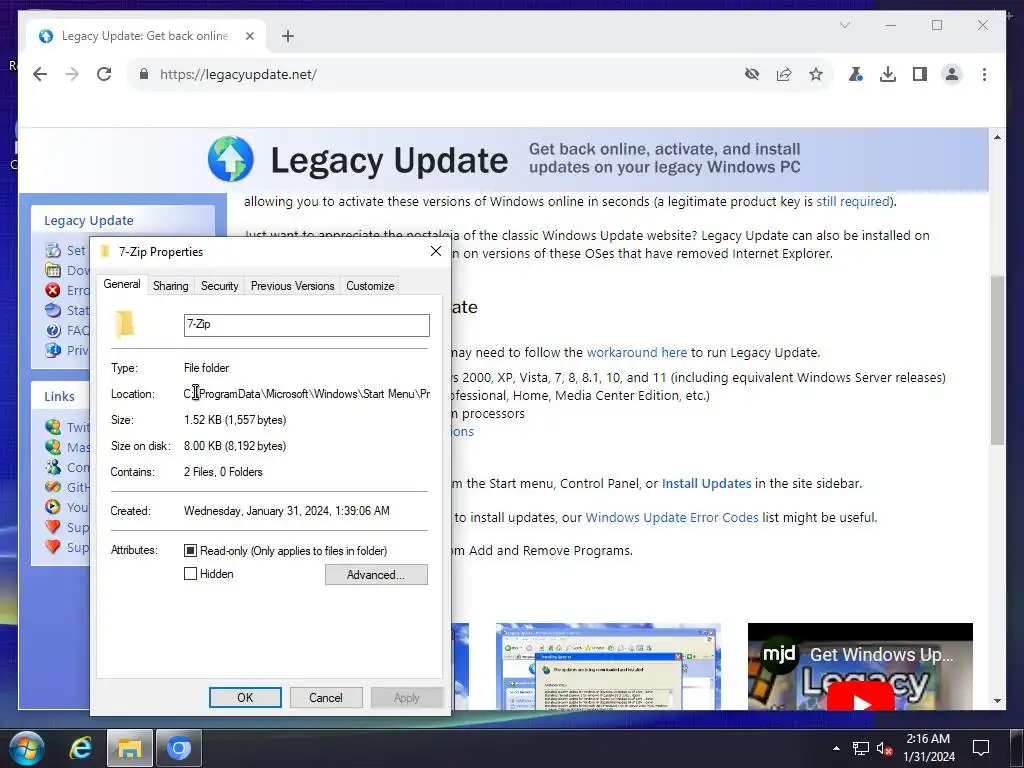Click the Status sidebar icon
This screenshot has height=768, width=1024.
pos(53,310)
